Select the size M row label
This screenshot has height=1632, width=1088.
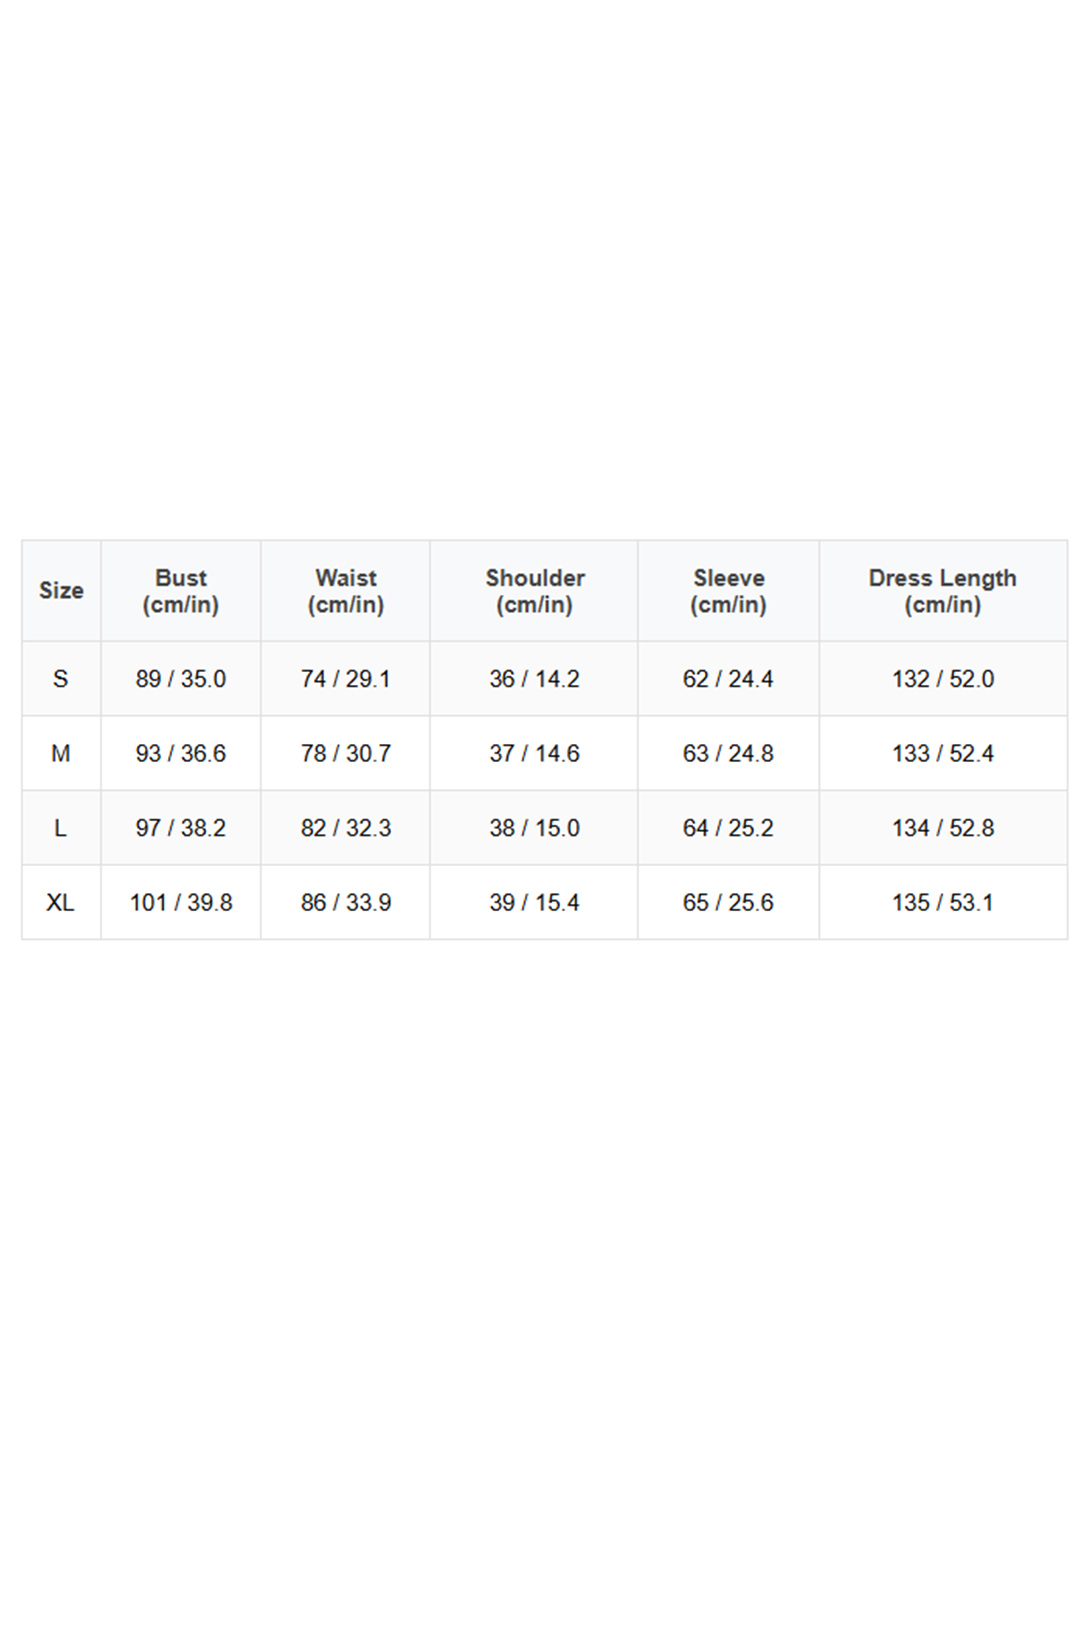click(x=61, y=754)
